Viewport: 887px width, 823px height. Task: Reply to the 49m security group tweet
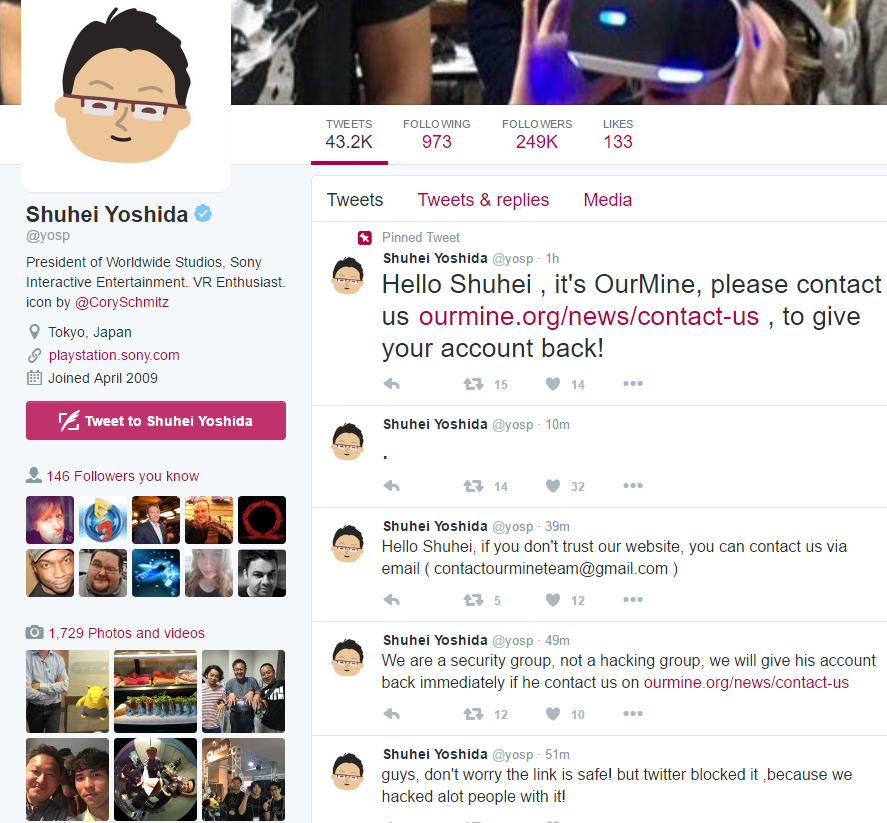[x=391, y=714]
